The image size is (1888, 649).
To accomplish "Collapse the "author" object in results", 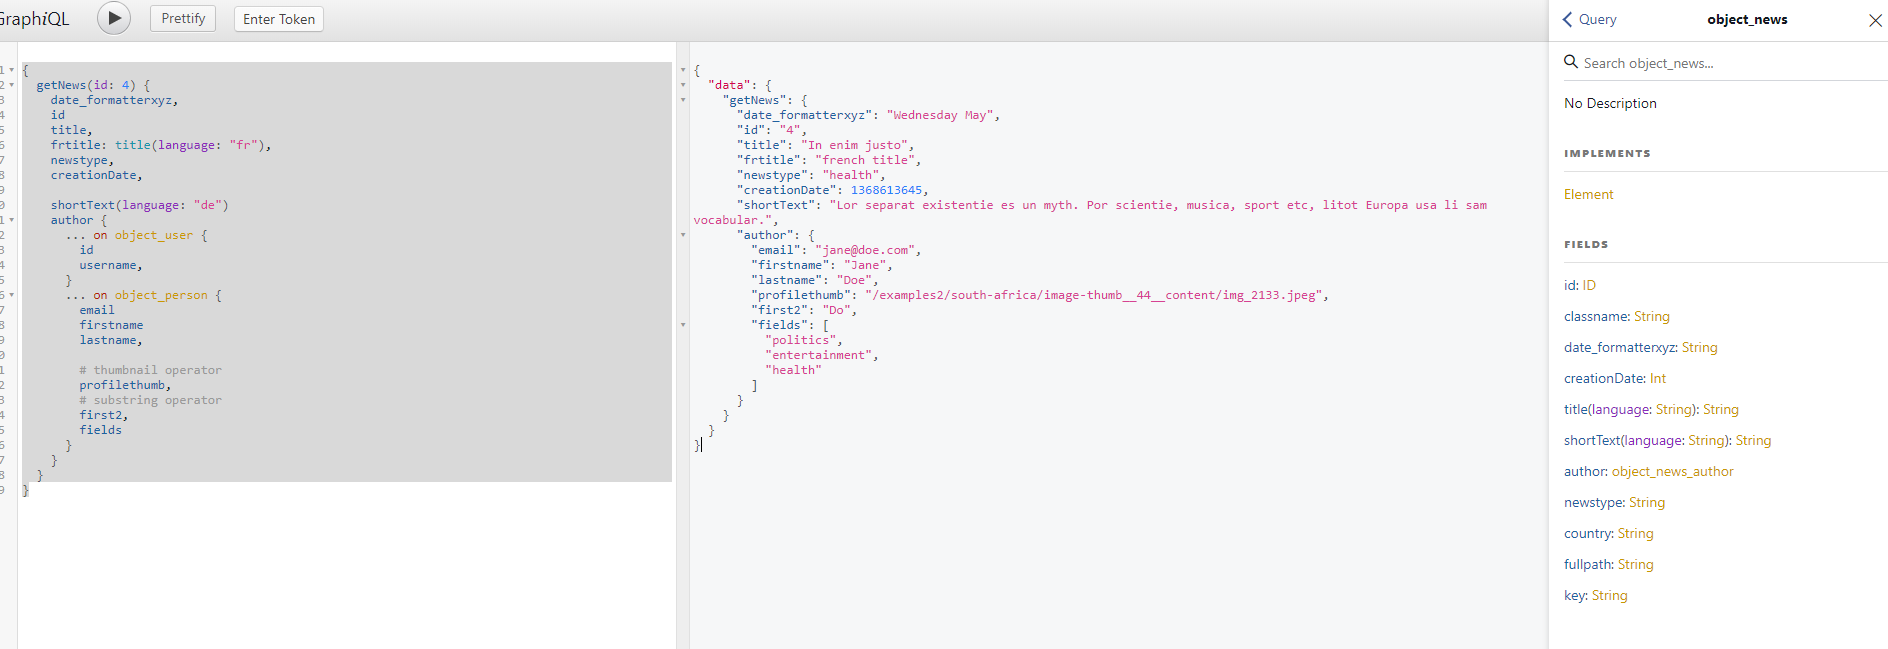I will tap(683, 235).
